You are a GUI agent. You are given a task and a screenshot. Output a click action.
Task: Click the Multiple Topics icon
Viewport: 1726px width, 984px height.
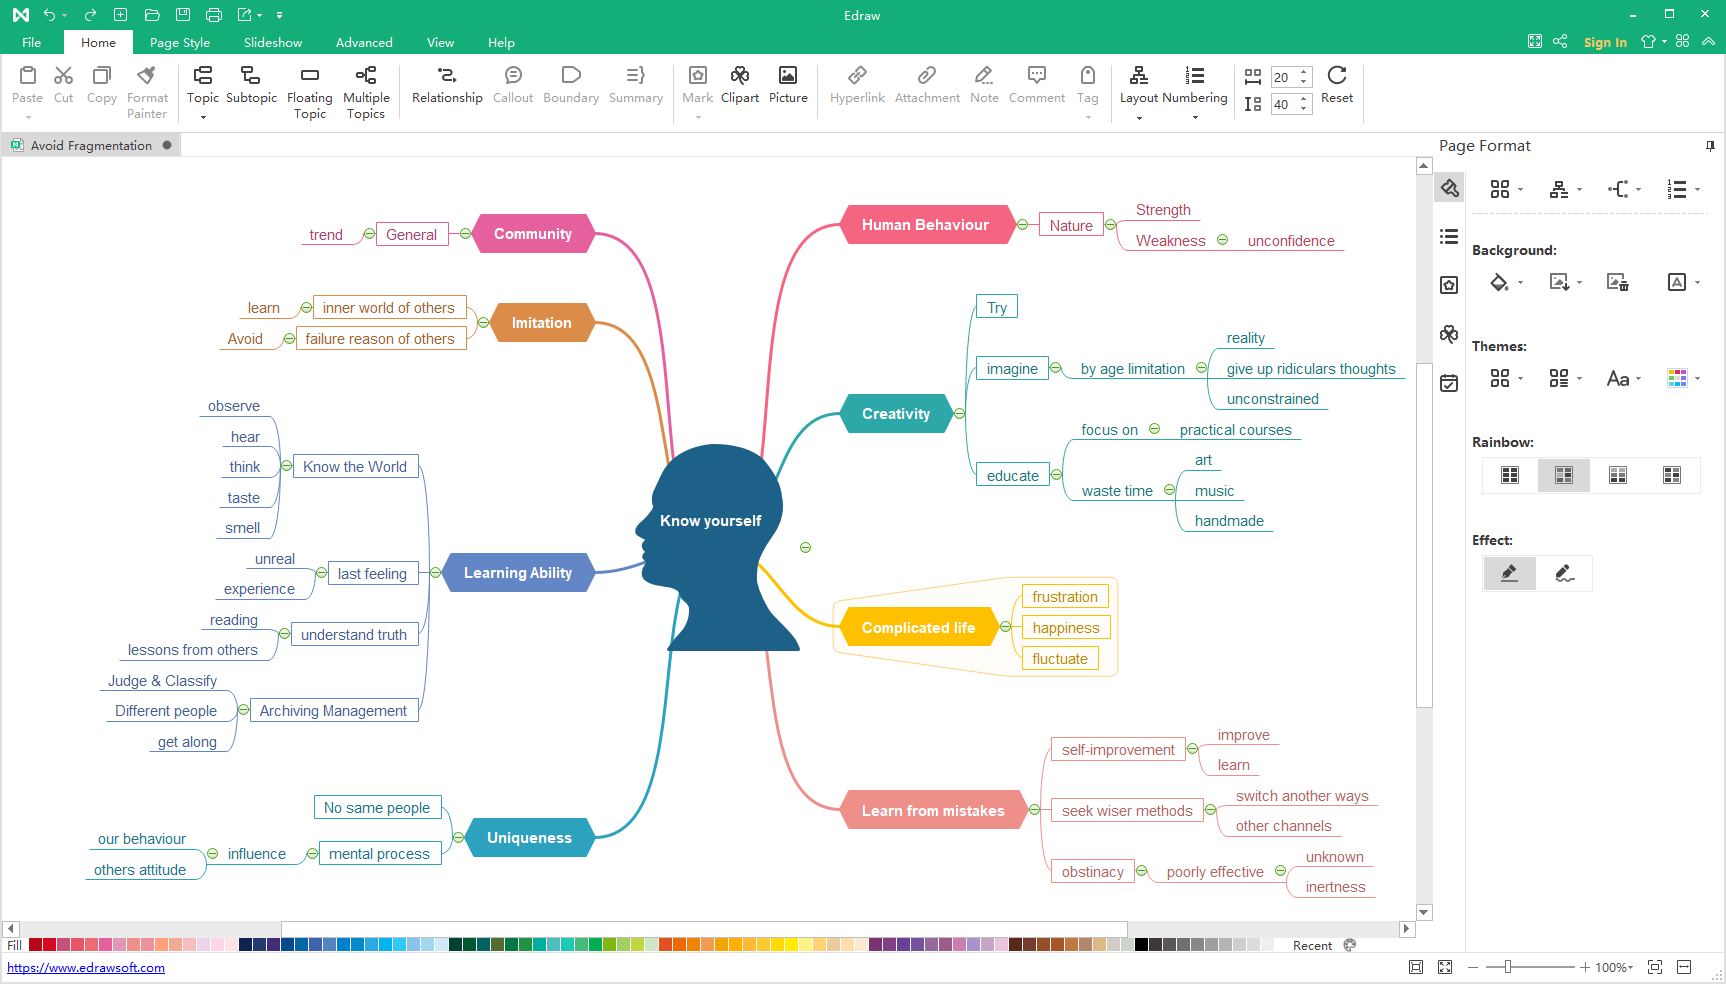[366, 76]
